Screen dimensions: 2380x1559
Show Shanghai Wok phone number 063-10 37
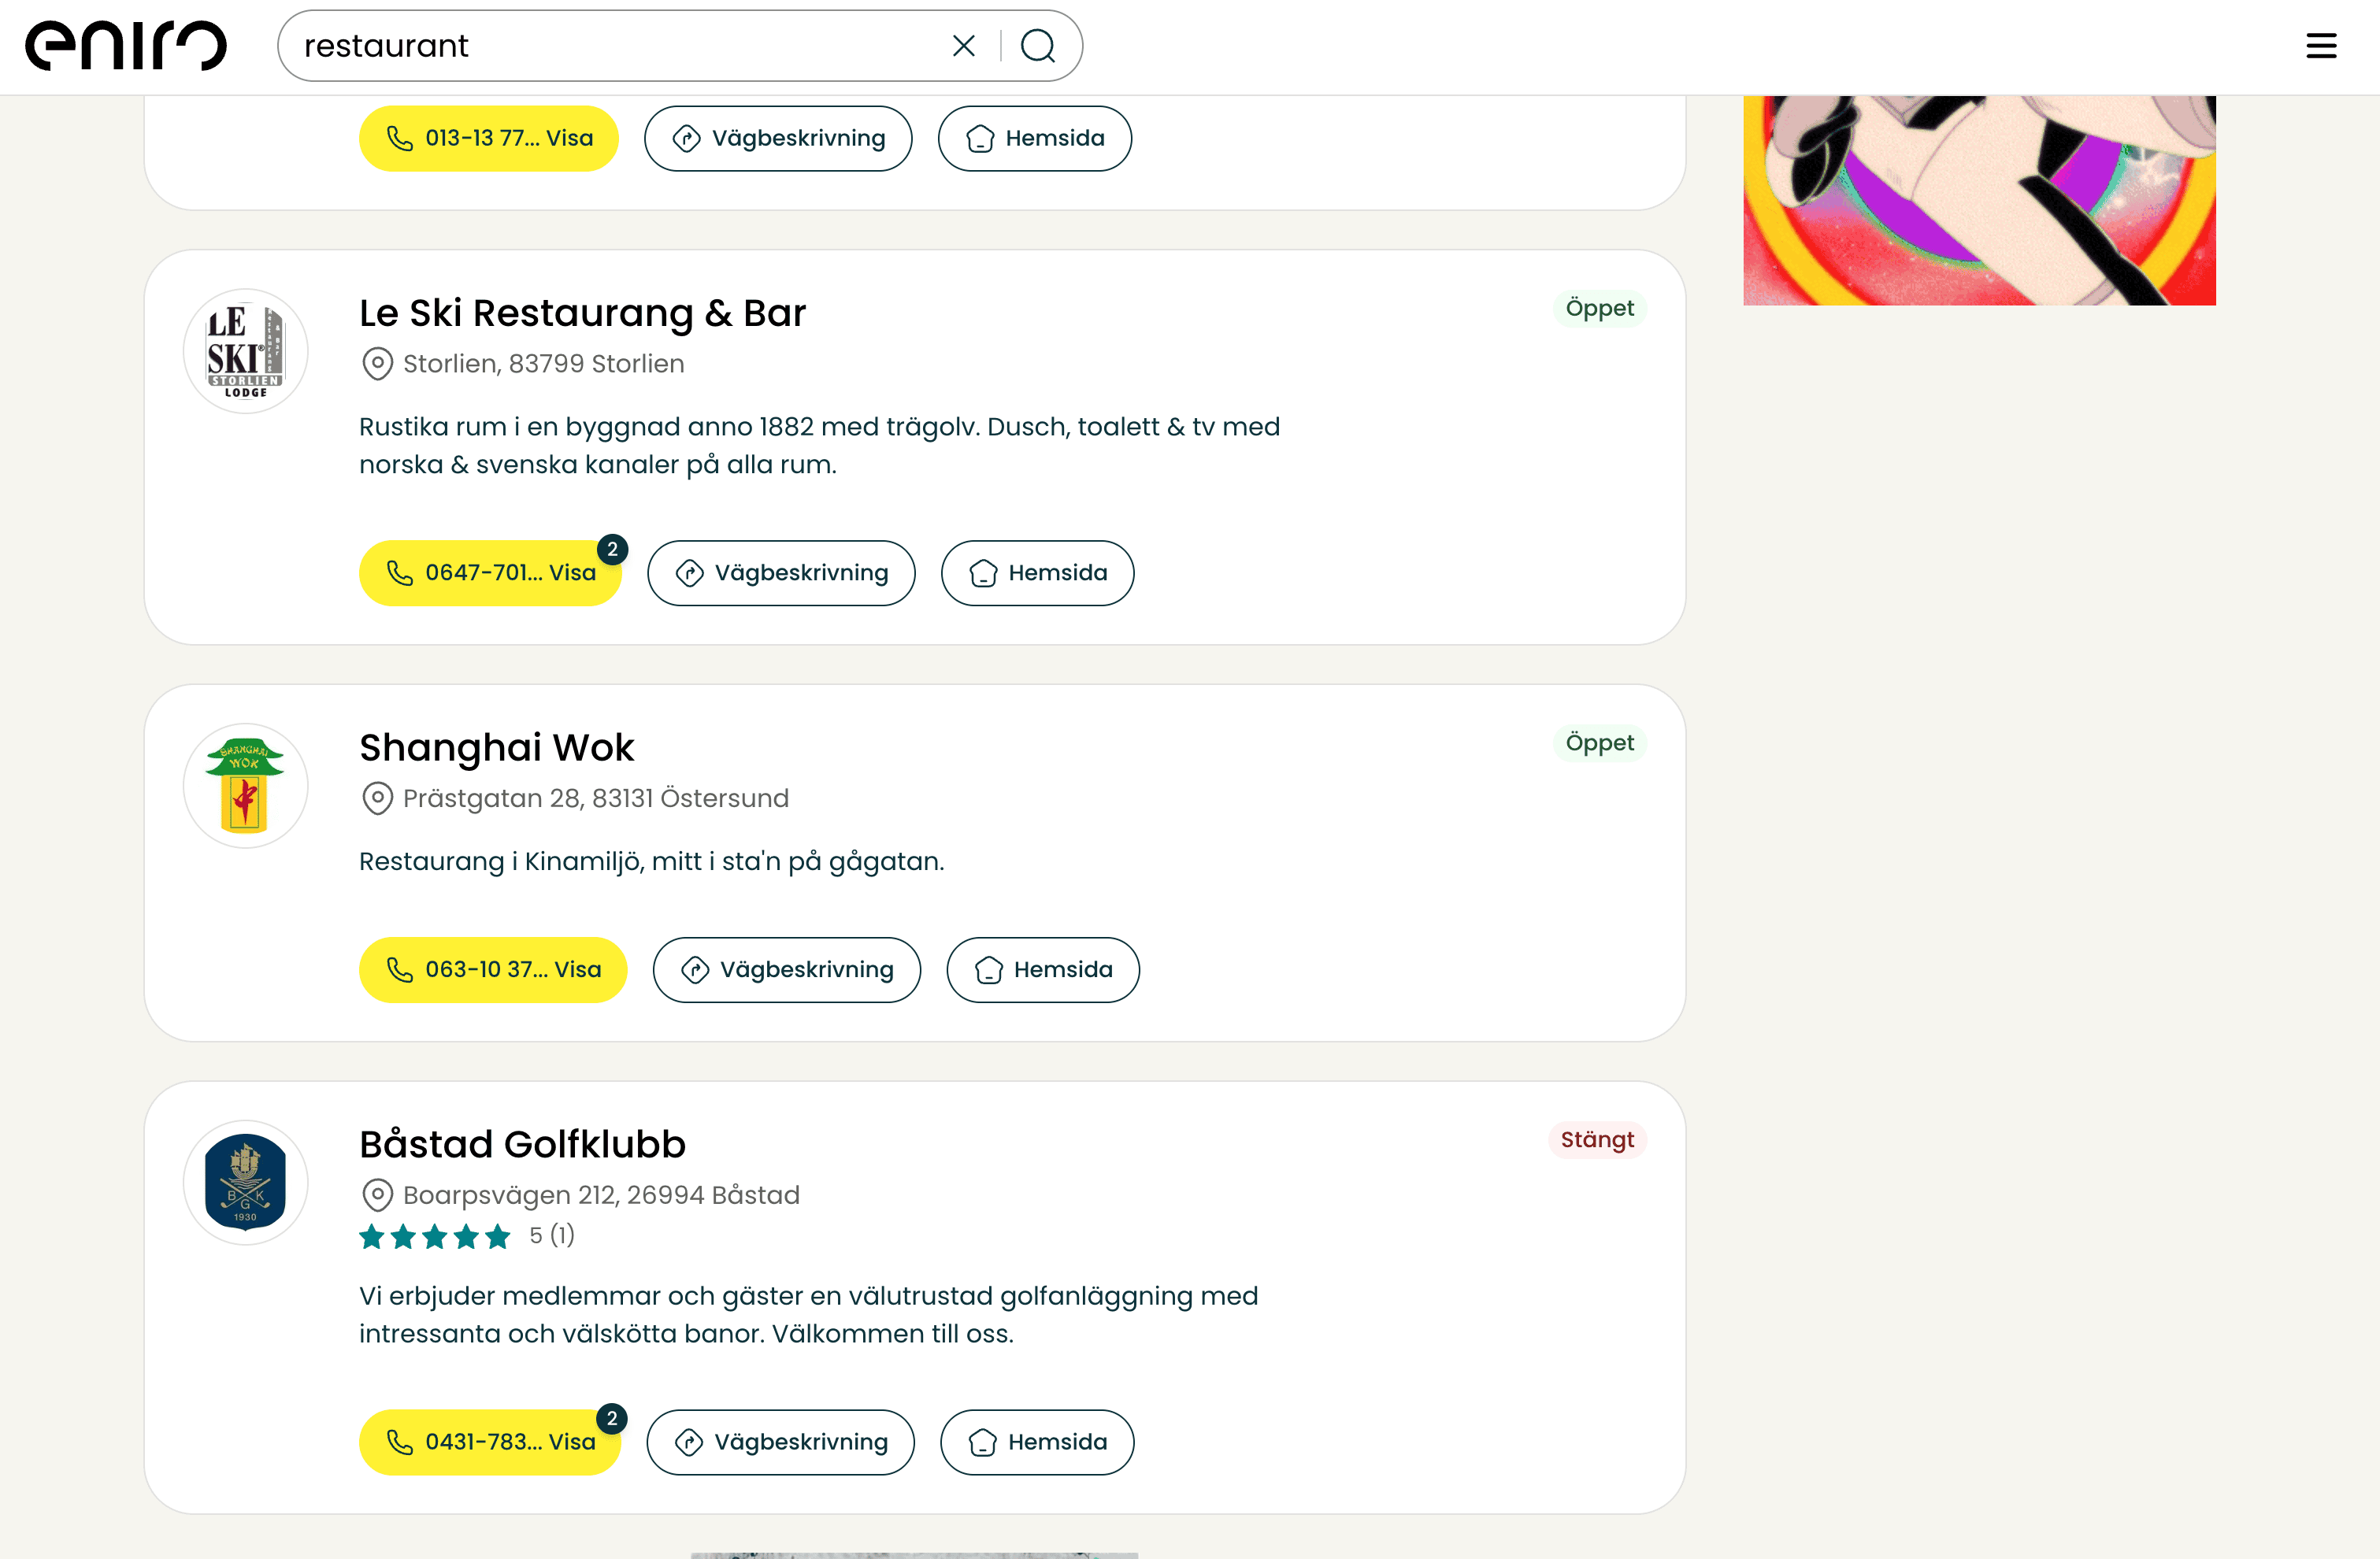click(493, 970)
